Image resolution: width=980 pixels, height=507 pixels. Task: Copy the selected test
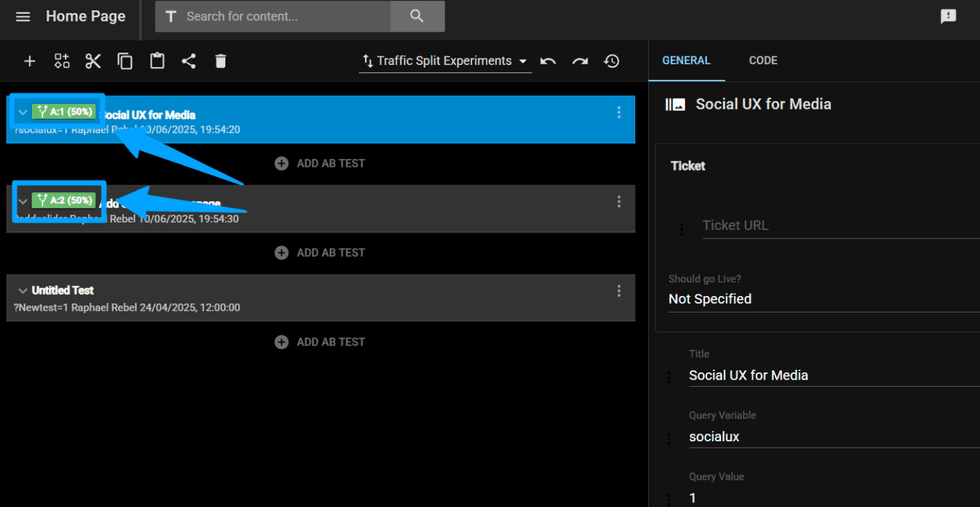click(x=125, y=61)
